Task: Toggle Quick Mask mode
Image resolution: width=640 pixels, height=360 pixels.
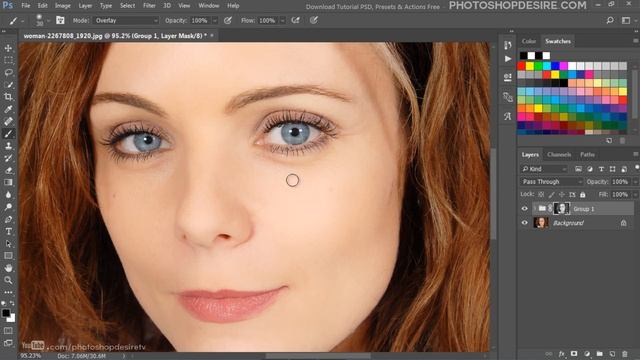Action: point(8,331)
